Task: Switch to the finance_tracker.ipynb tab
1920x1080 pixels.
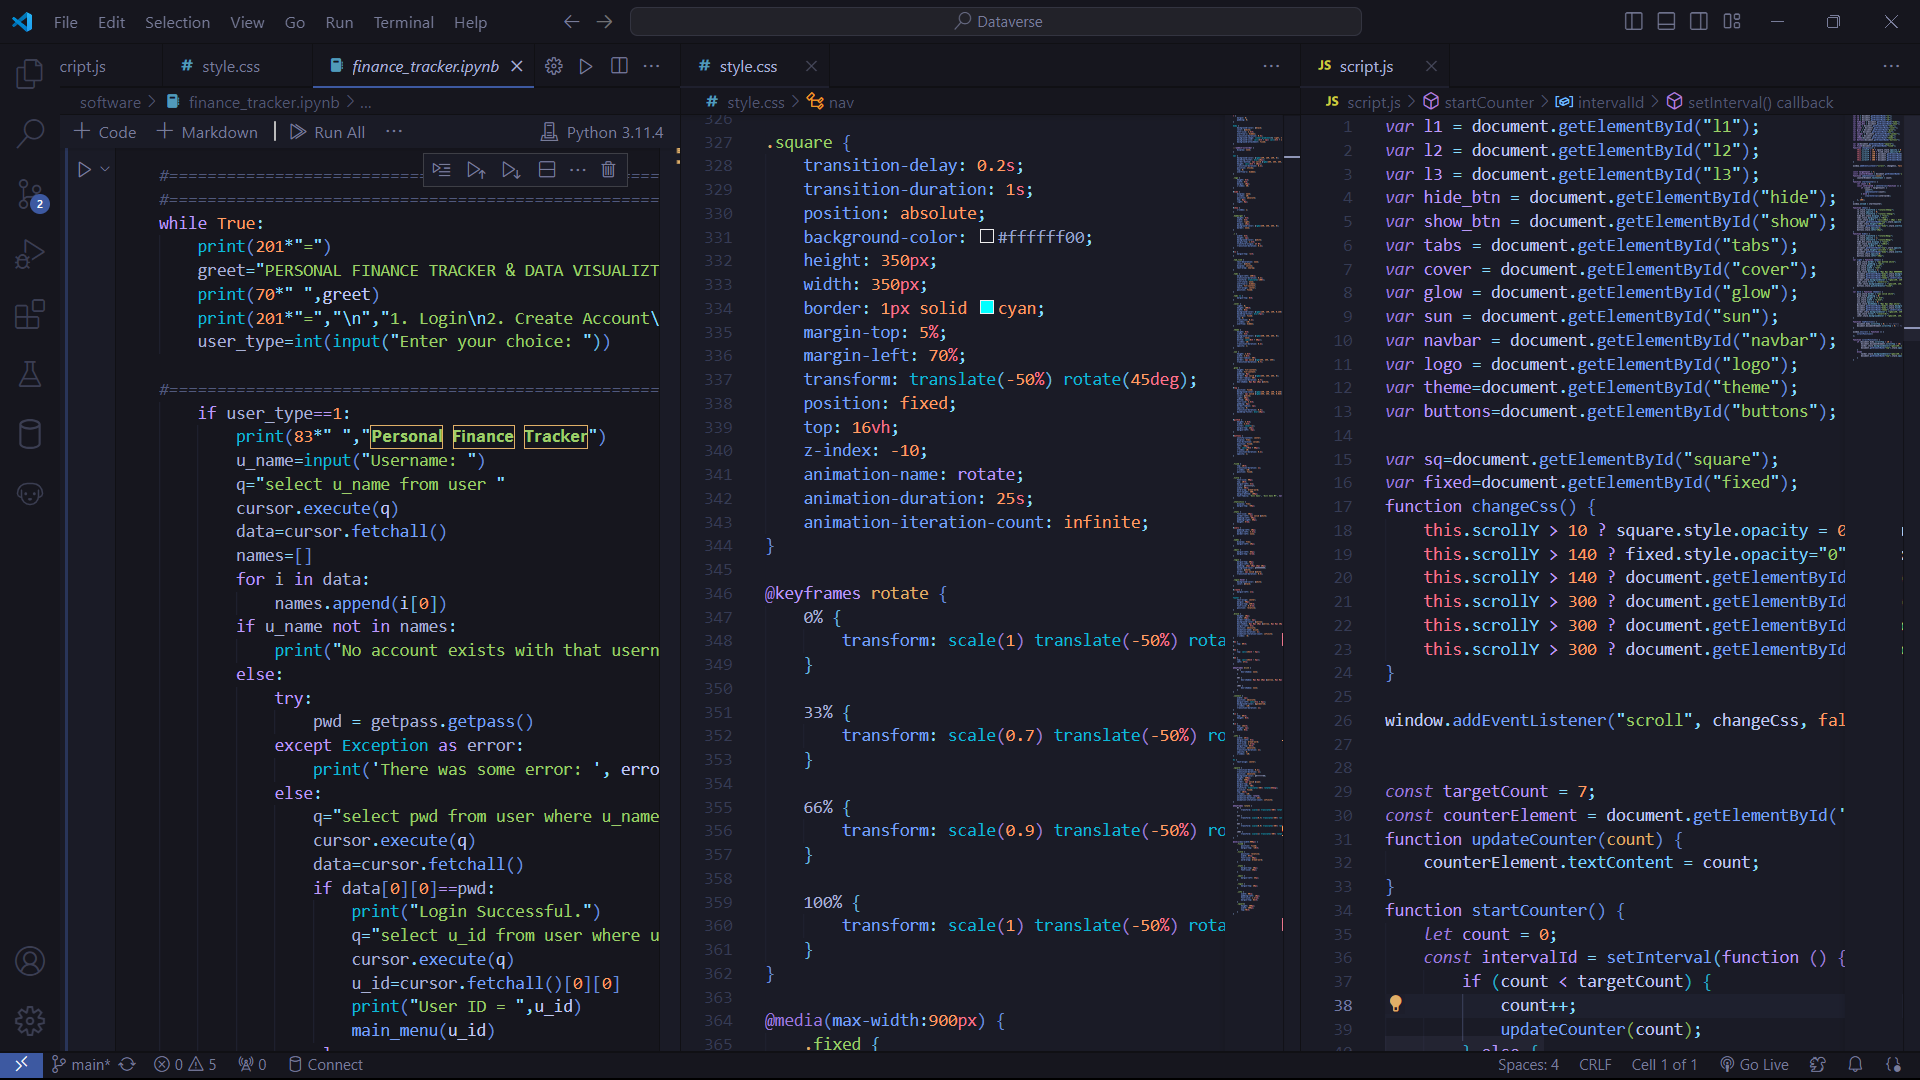Action: [424, 66]
